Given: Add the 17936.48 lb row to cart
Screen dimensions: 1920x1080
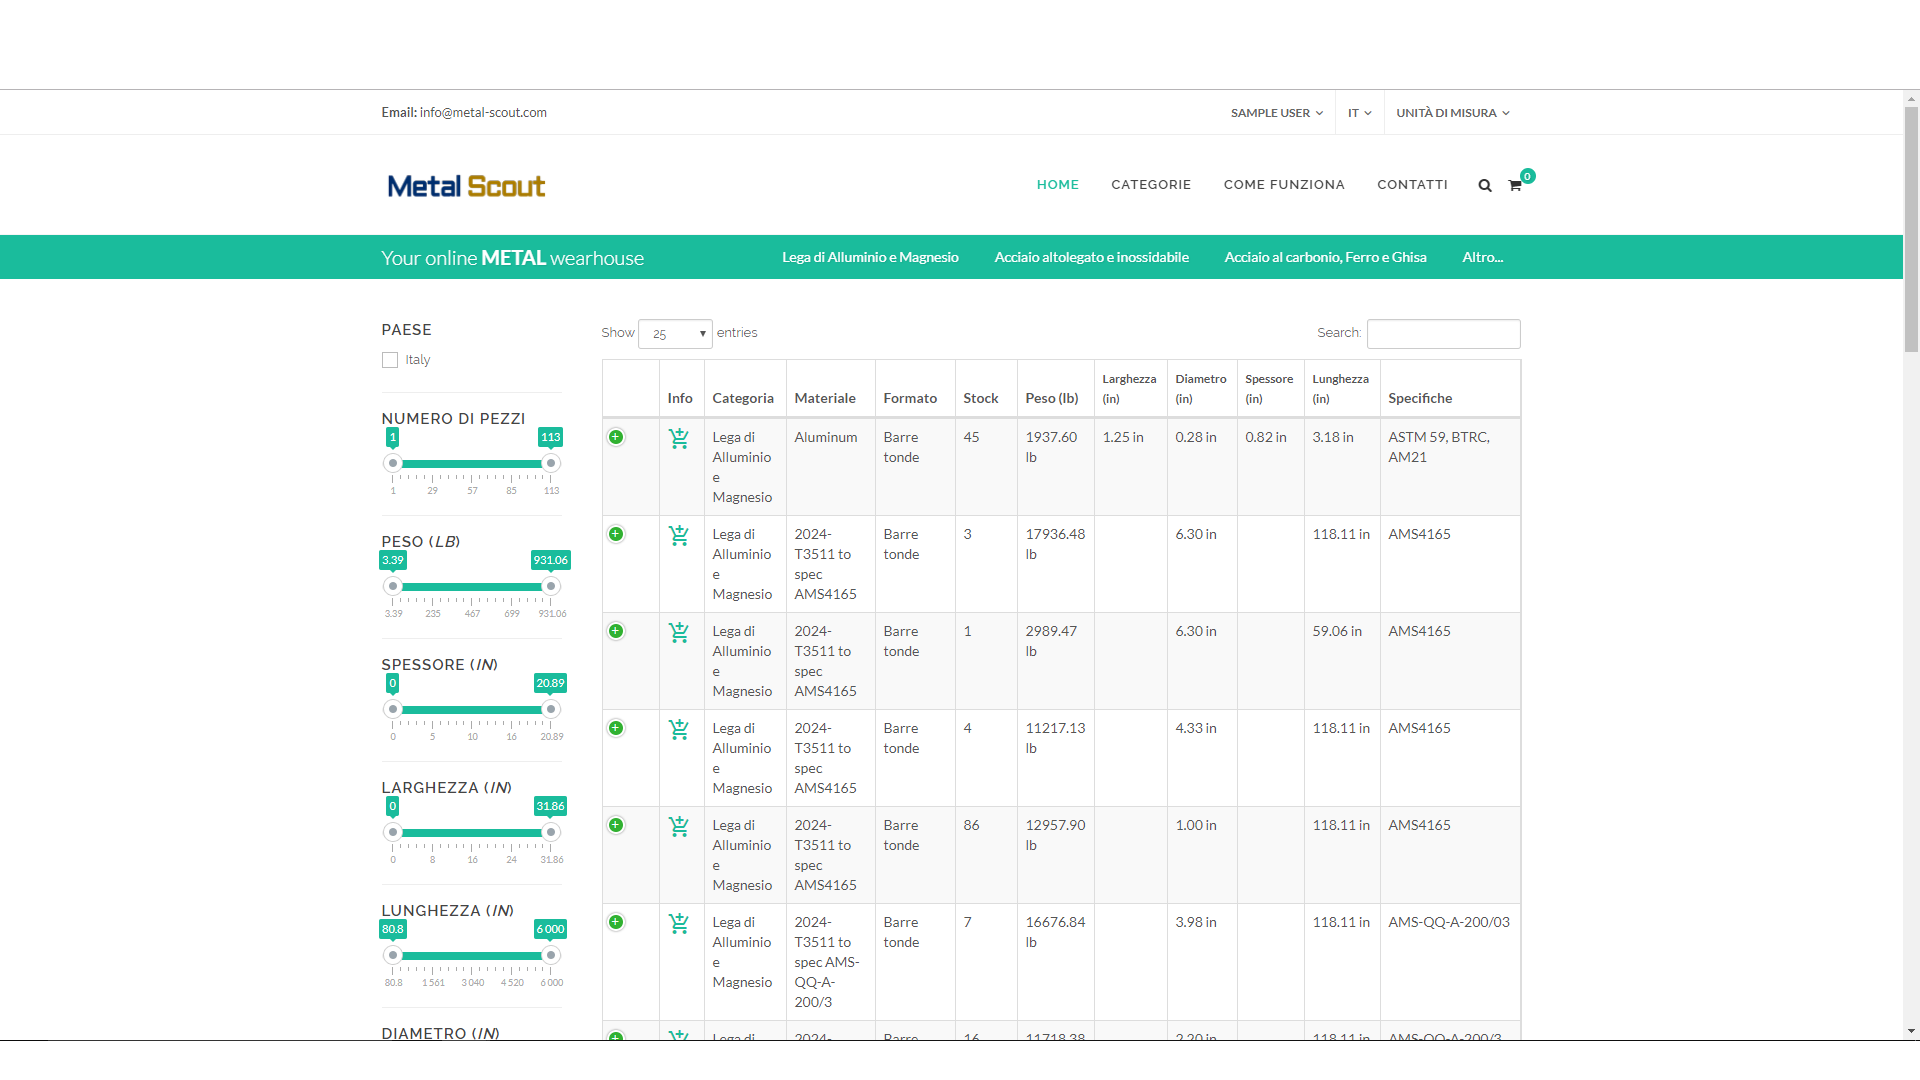Looking at the screenshot, I should (679, 535).
